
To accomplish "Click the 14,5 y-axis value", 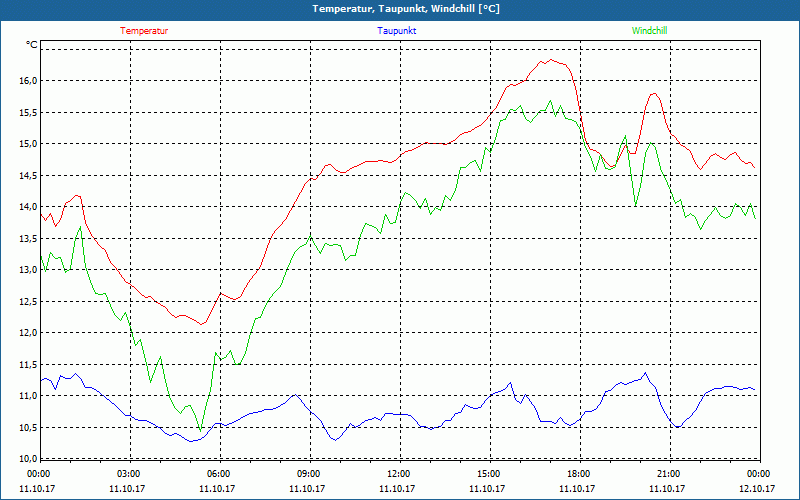I will (28, 176).
